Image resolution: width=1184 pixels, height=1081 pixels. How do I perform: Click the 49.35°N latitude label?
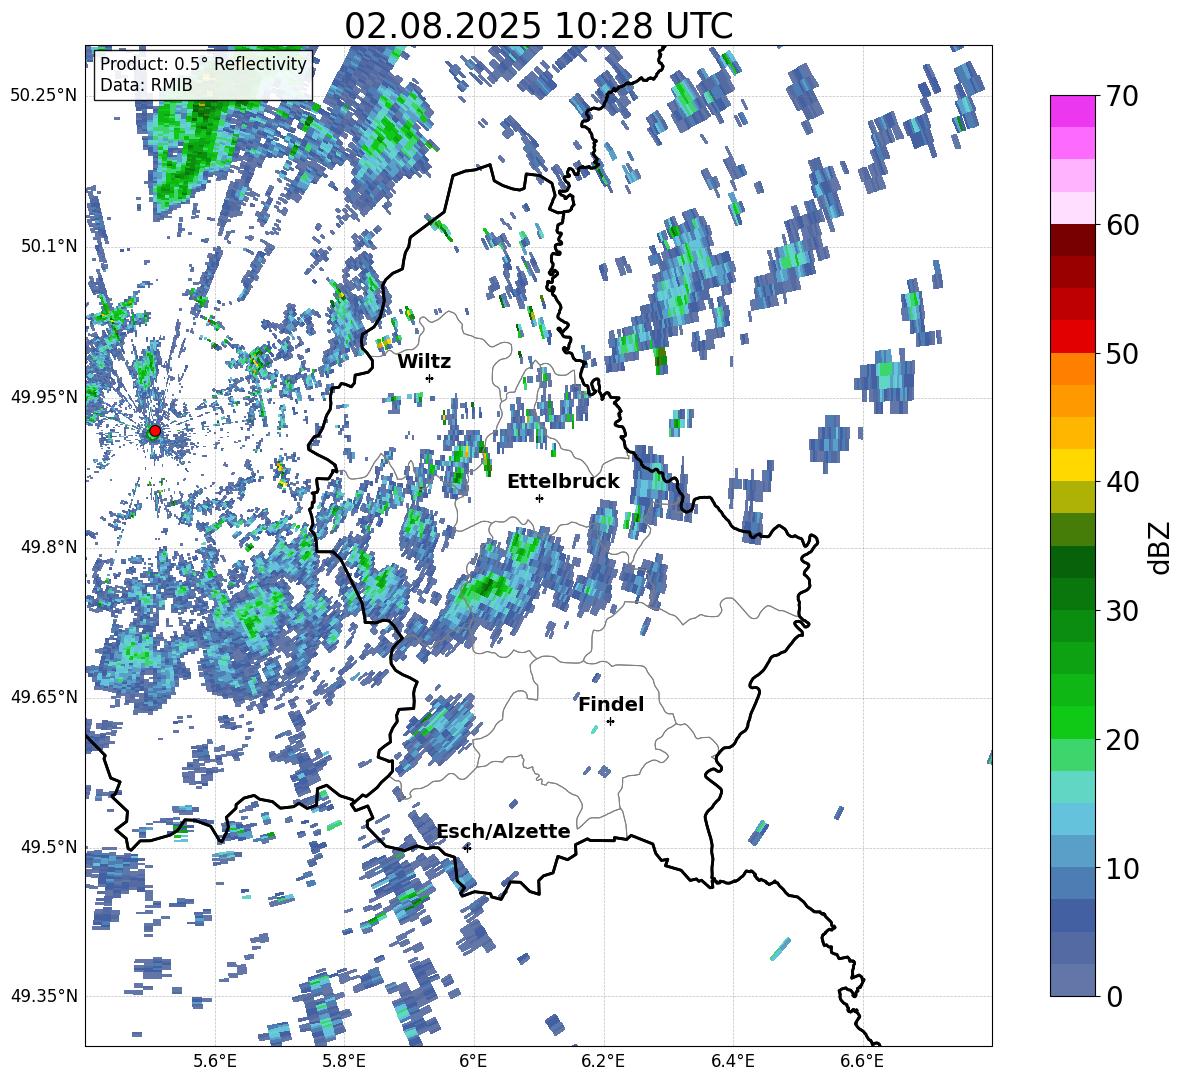coord(44,996)
